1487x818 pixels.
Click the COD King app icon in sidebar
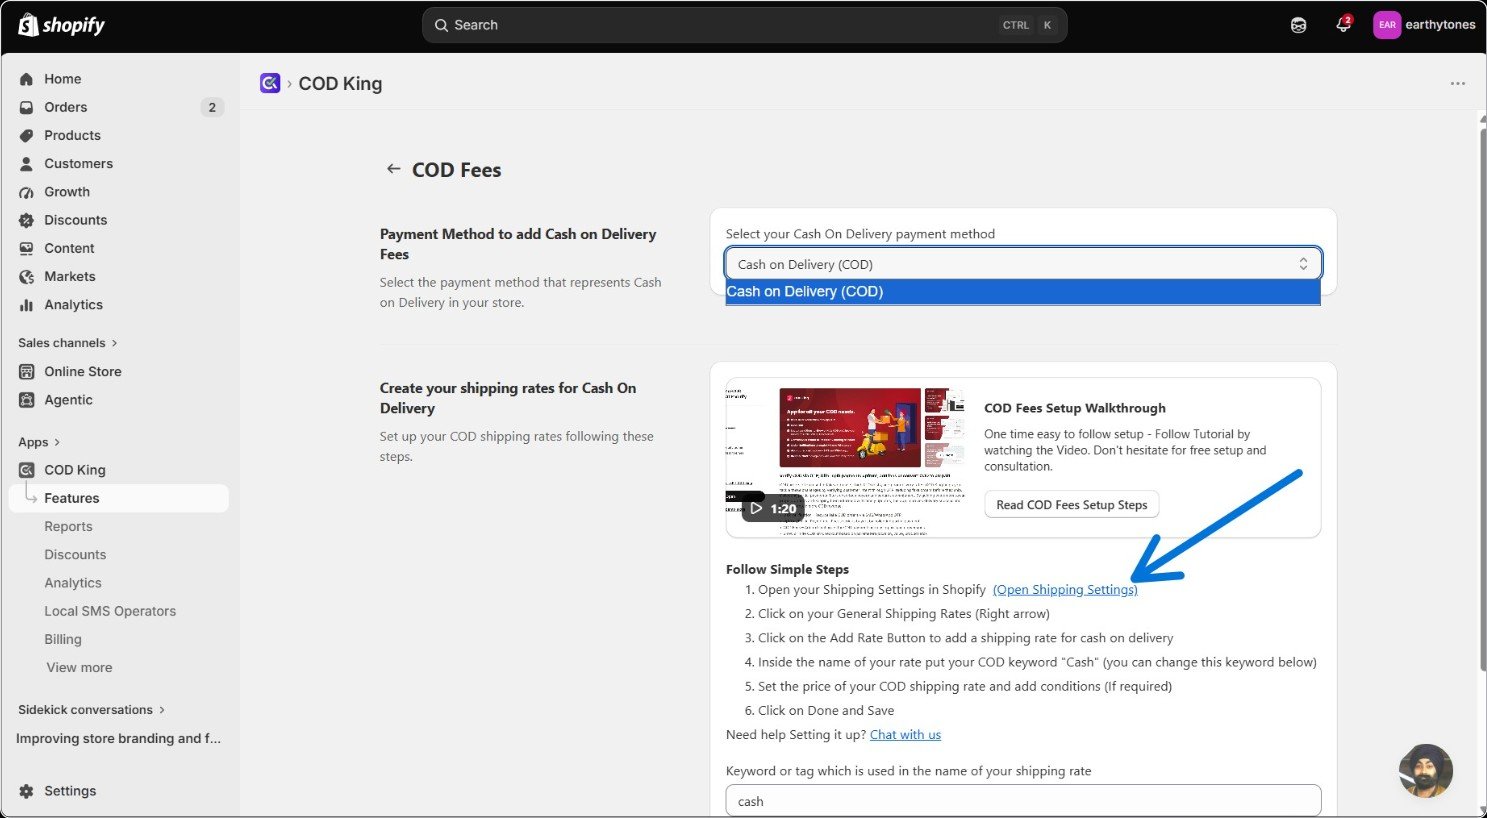point(27,470)
